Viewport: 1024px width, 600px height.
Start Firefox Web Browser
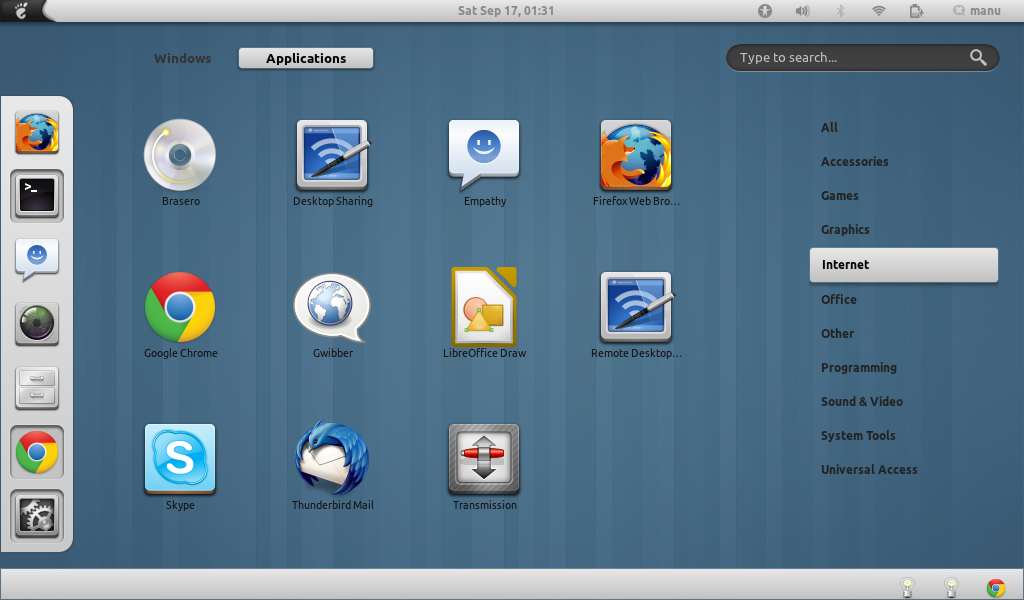click(x=636, y=155)
